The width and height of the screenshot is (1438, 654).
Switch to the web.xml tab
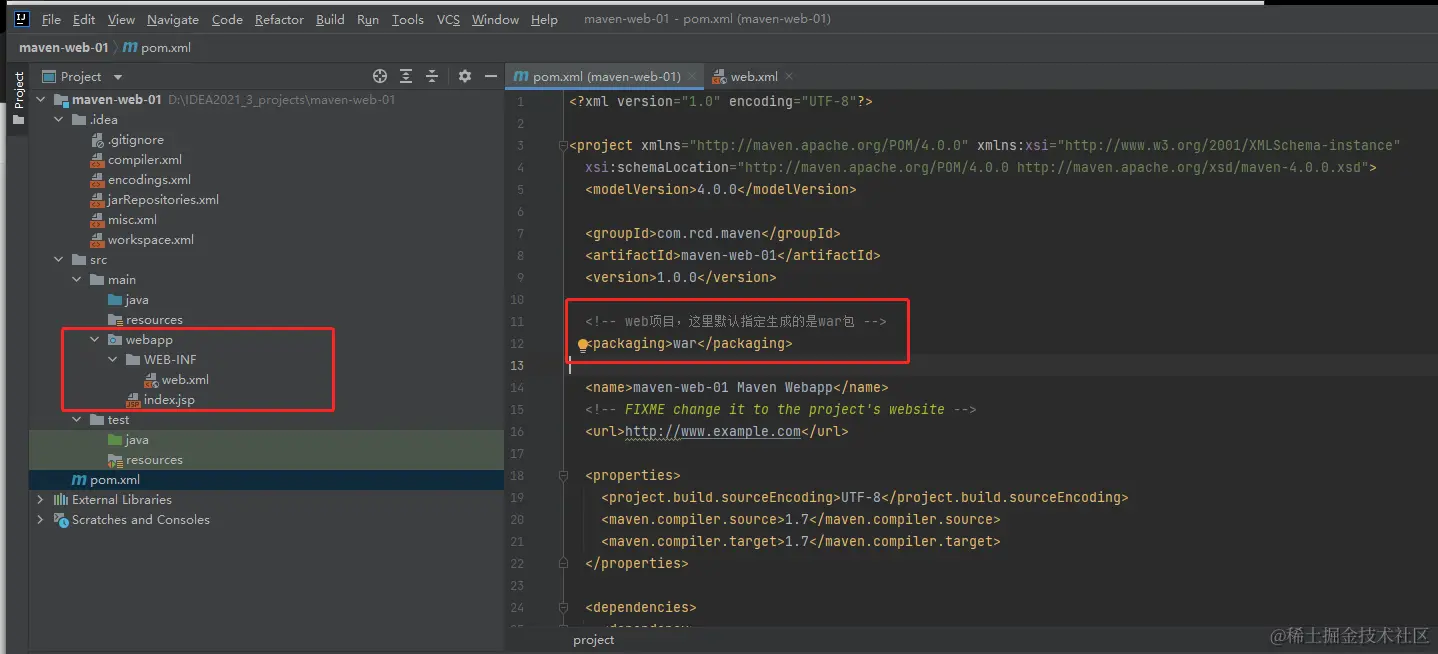[x=753, y=76]
